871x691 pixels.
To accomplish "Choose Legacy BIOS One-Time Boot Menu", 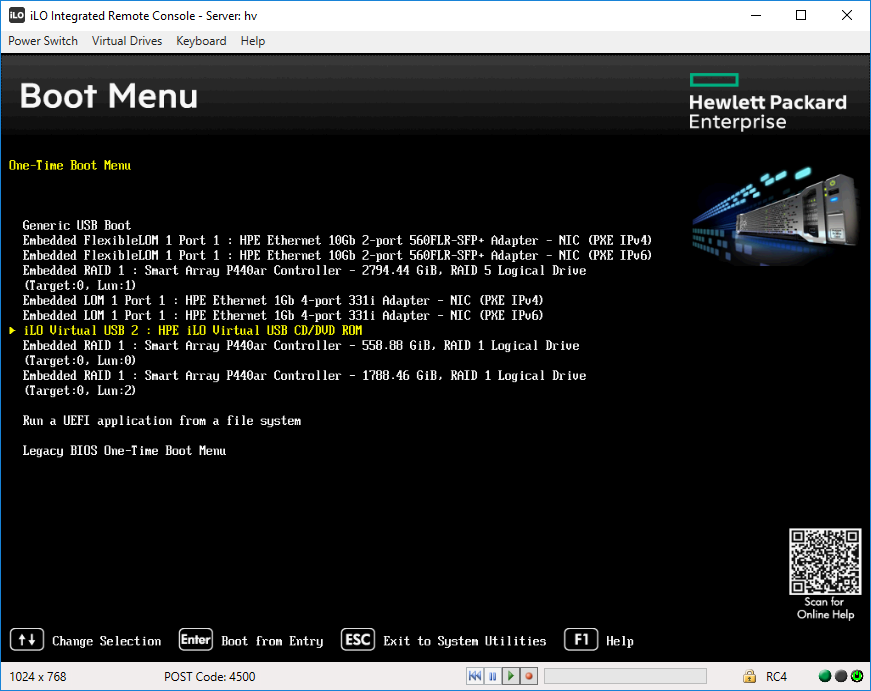I will [x=126, y=450].
